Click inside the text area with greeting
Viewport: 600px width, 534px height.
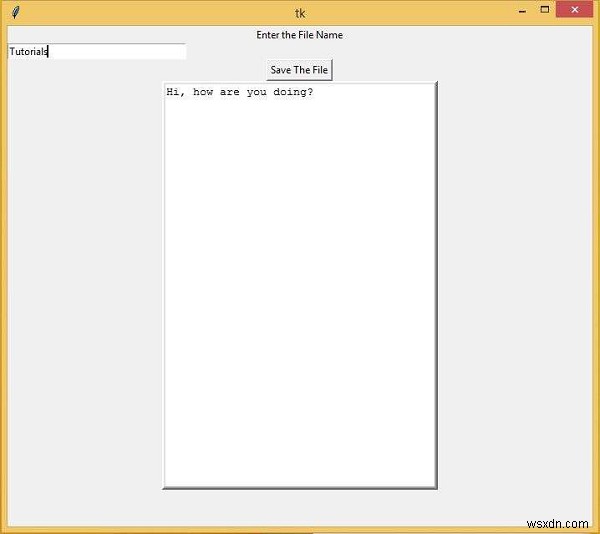[300, 285]
